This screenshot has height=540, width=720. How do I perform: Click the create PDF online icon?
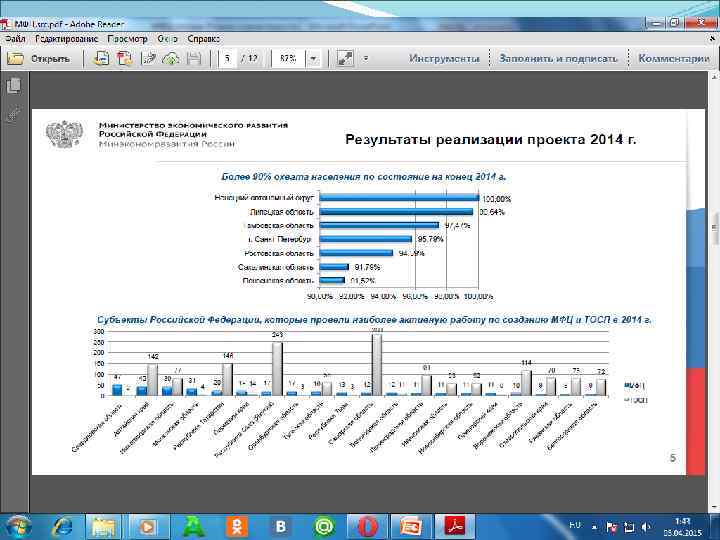[101, 58]
